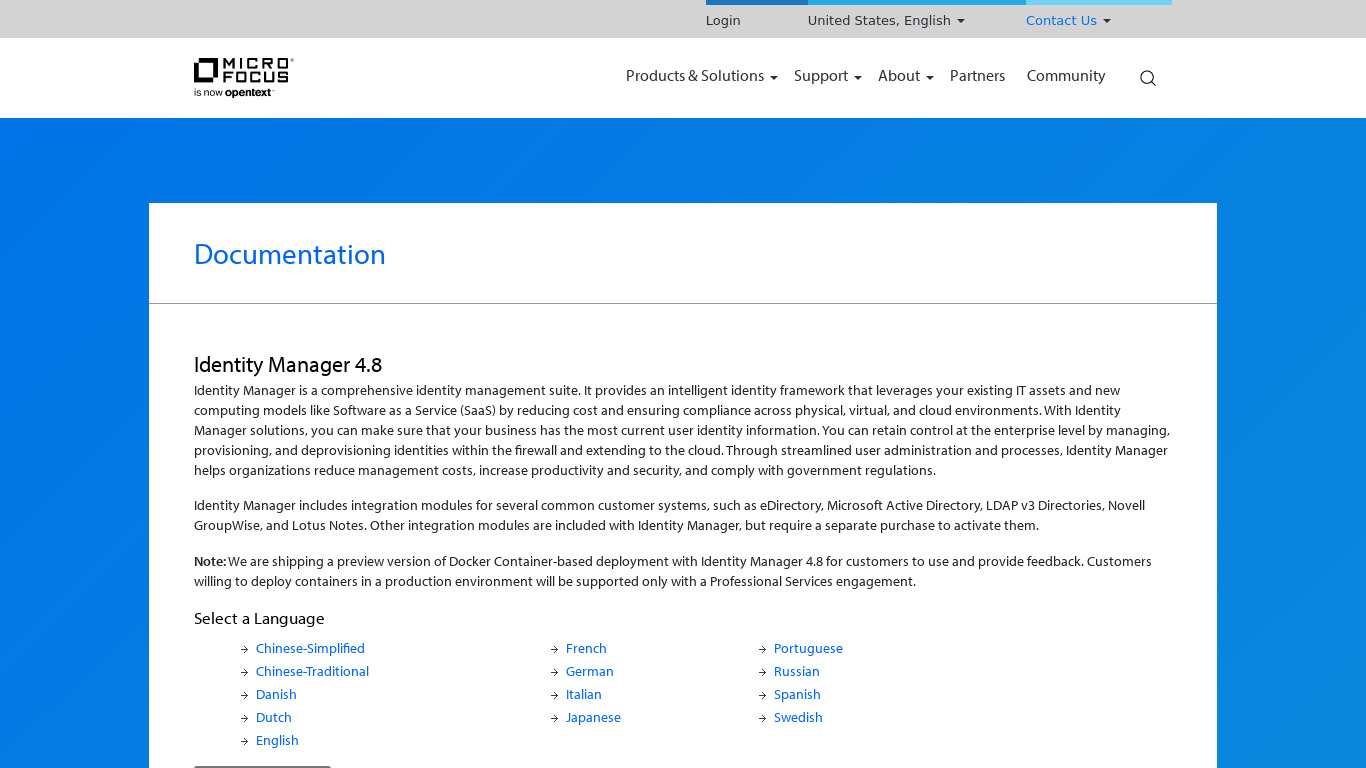The height and width of the screenshot is (768, 1366).
Task: Click the bold Note: label
Action: pos(210,562)
